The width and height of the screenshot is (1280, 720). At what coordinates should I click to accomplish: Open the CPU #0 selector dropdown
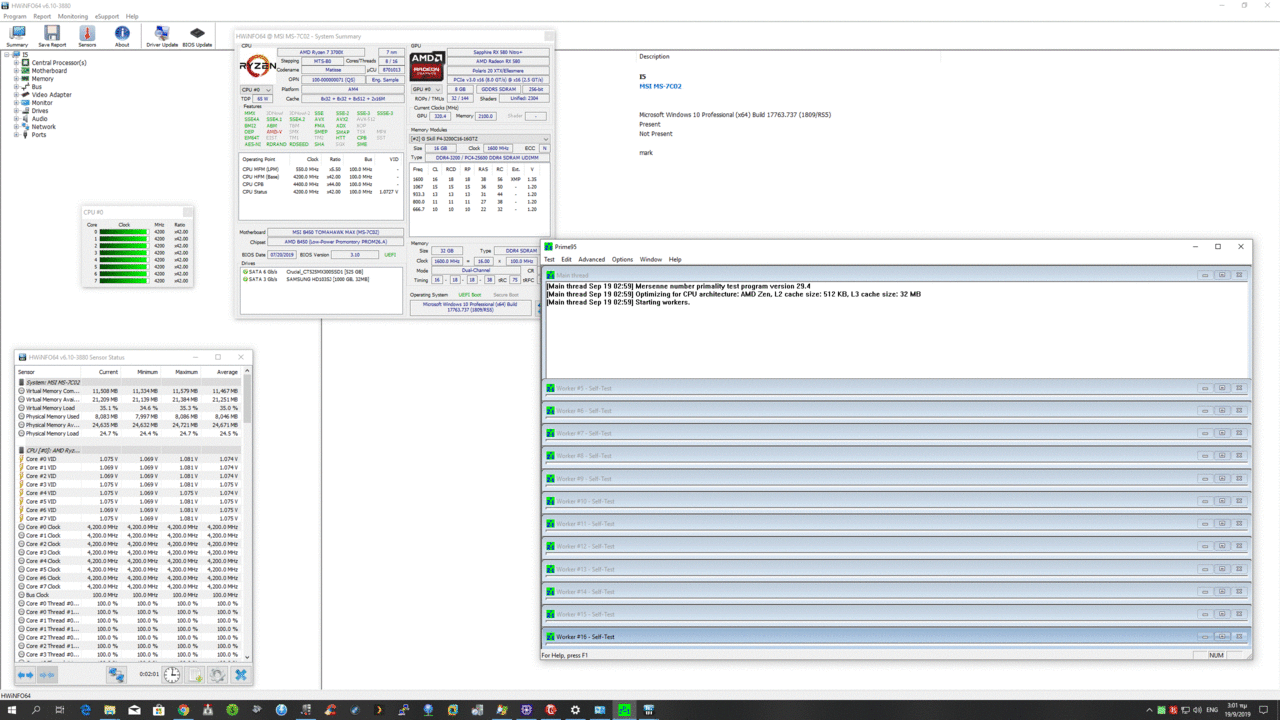pyautogui.click(x=256, y=89)
